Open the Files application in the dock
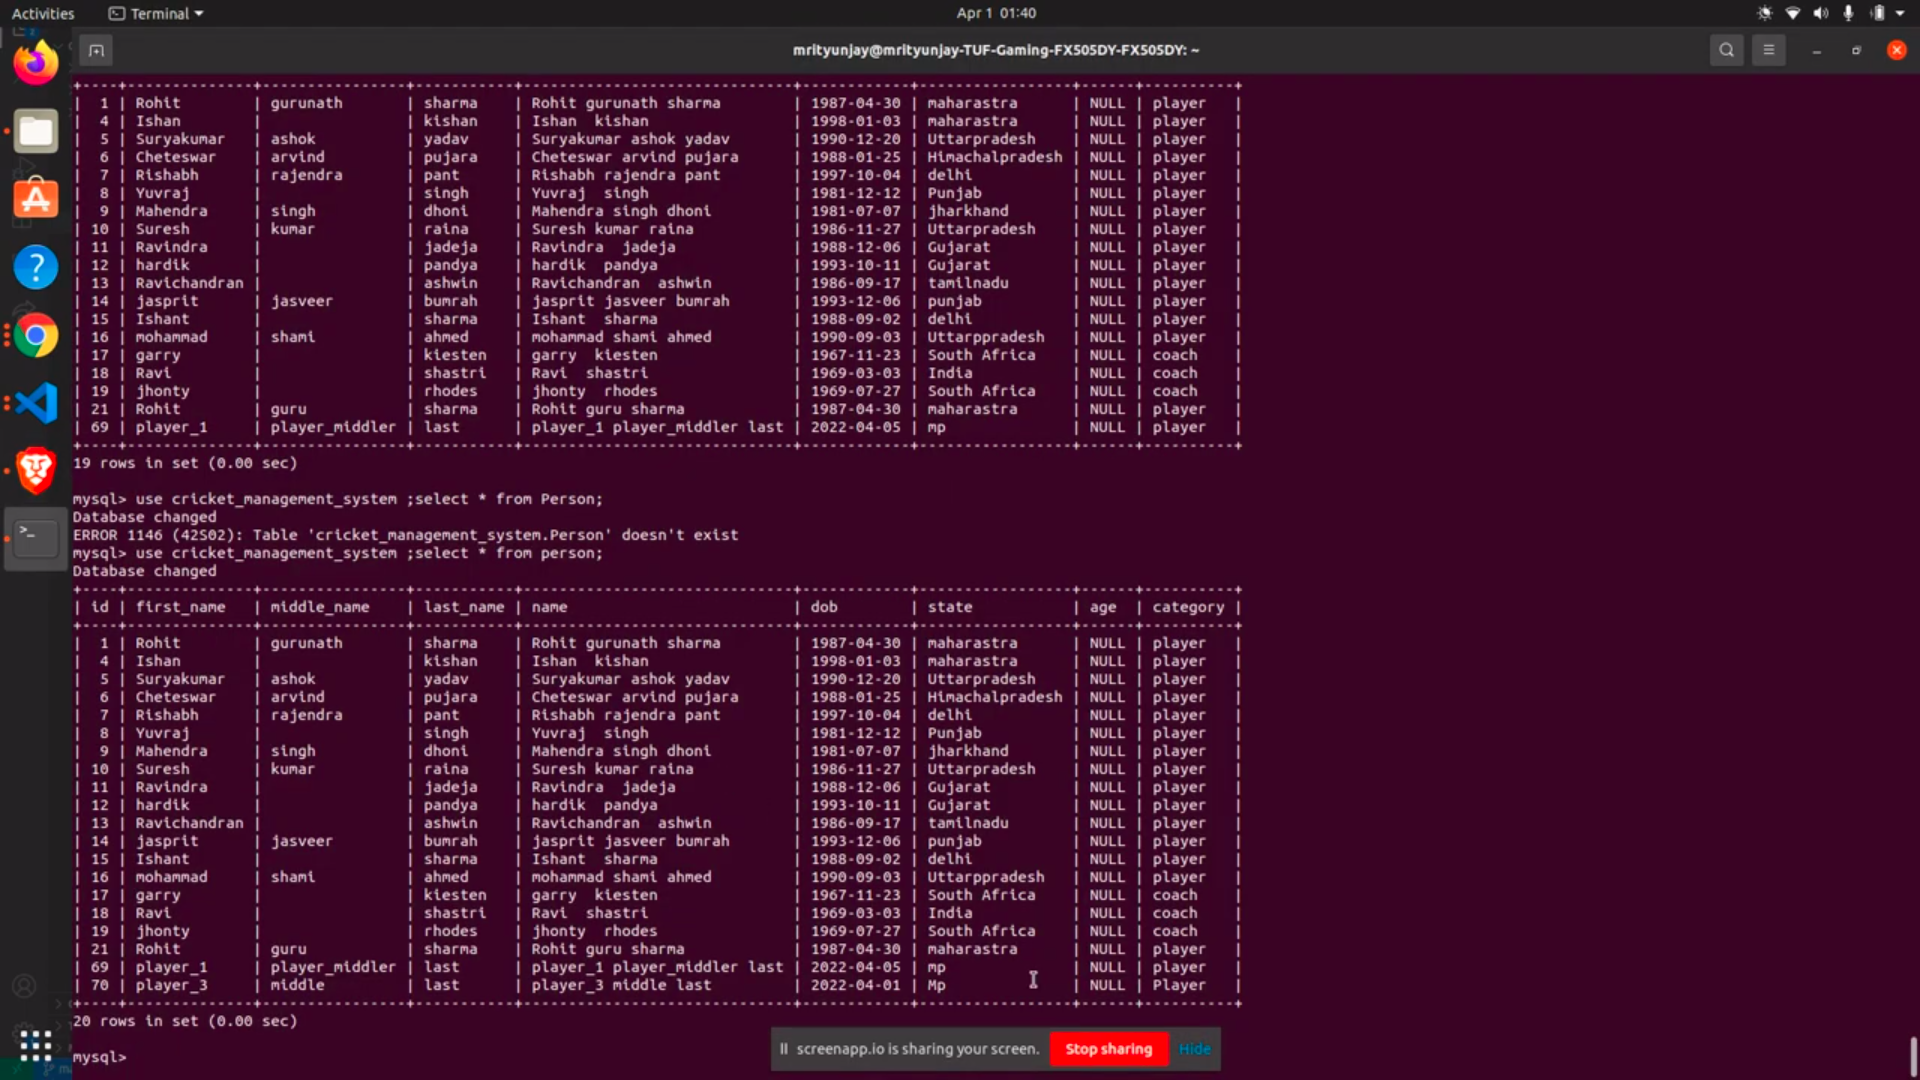1920x1080 pixels. point(35,130)
